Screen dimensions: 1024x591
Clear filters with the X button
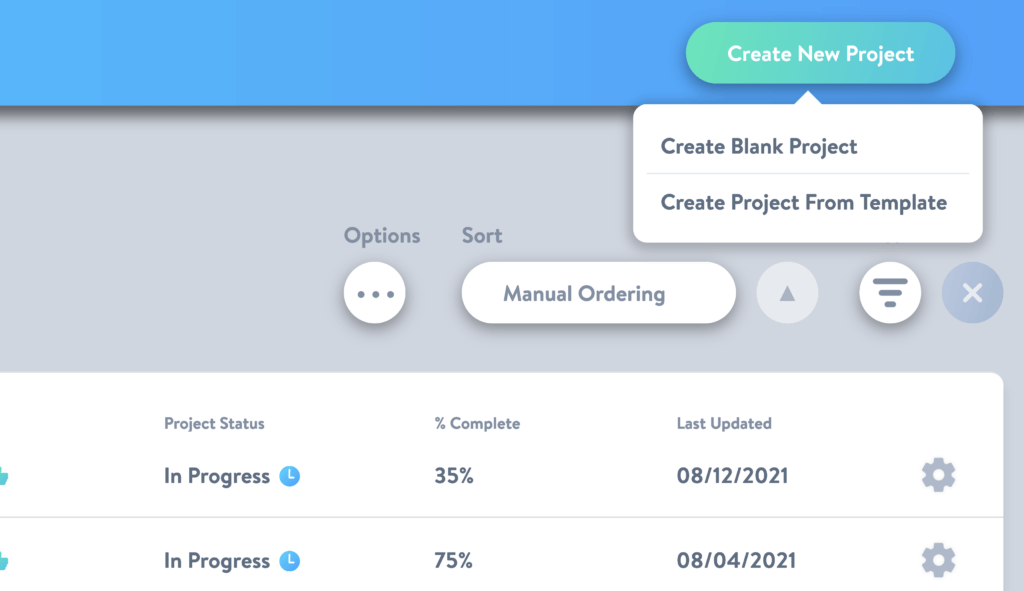point(972,293)
